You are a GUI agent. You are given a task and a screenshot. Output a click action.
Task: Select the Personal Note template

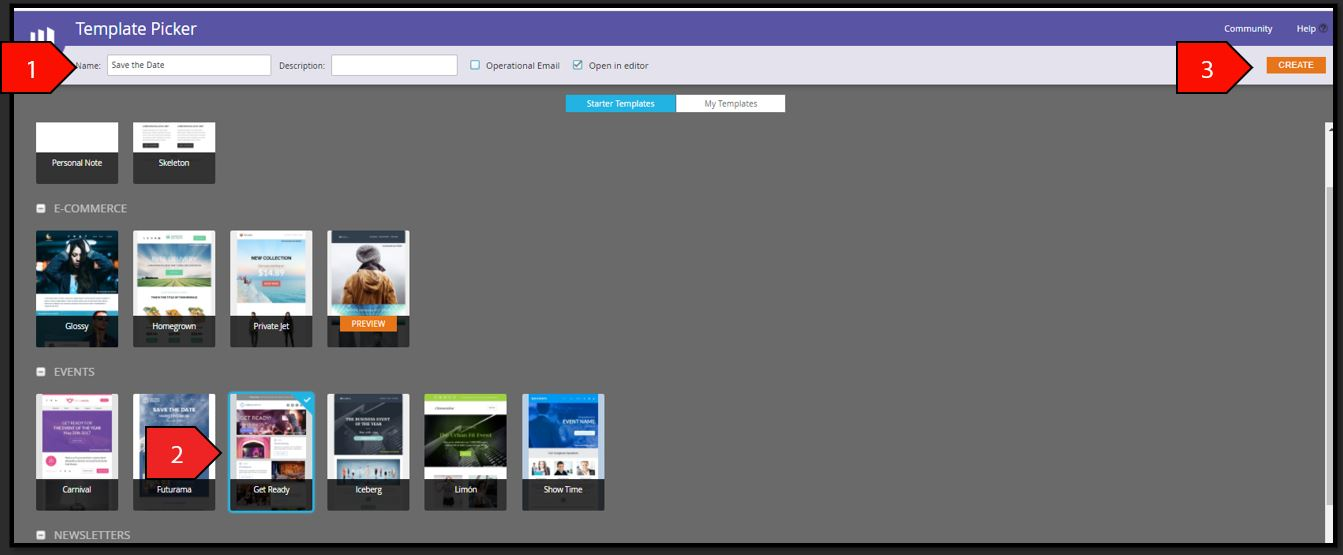point(77,153)
